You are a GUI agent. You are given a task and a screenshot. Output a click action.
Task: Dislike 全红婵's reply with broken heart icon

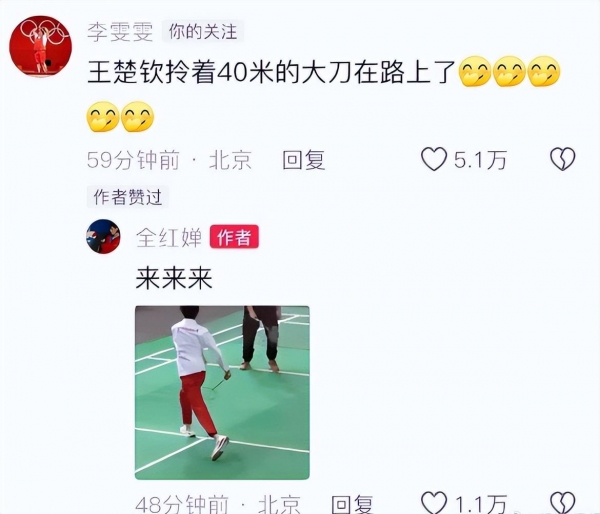(562, 503)
